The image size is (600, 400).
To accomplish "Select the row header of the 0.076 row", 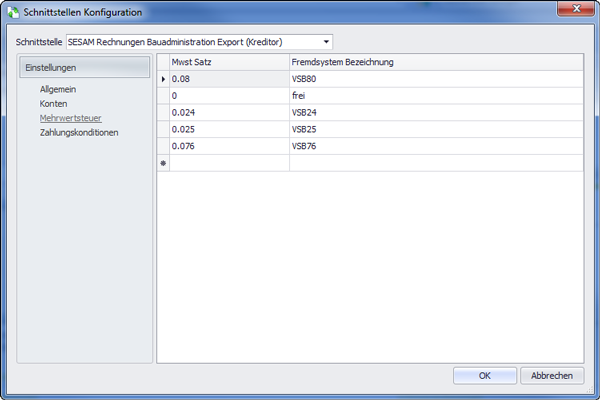I will tap(163, 146).
